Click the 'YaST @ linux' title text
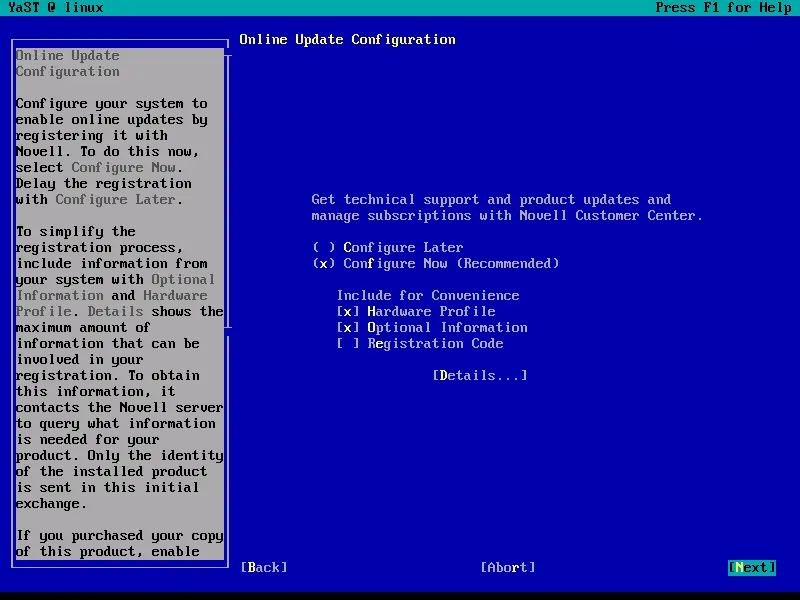The width and height of the screenshot is (800, 600). click(56, 8)
